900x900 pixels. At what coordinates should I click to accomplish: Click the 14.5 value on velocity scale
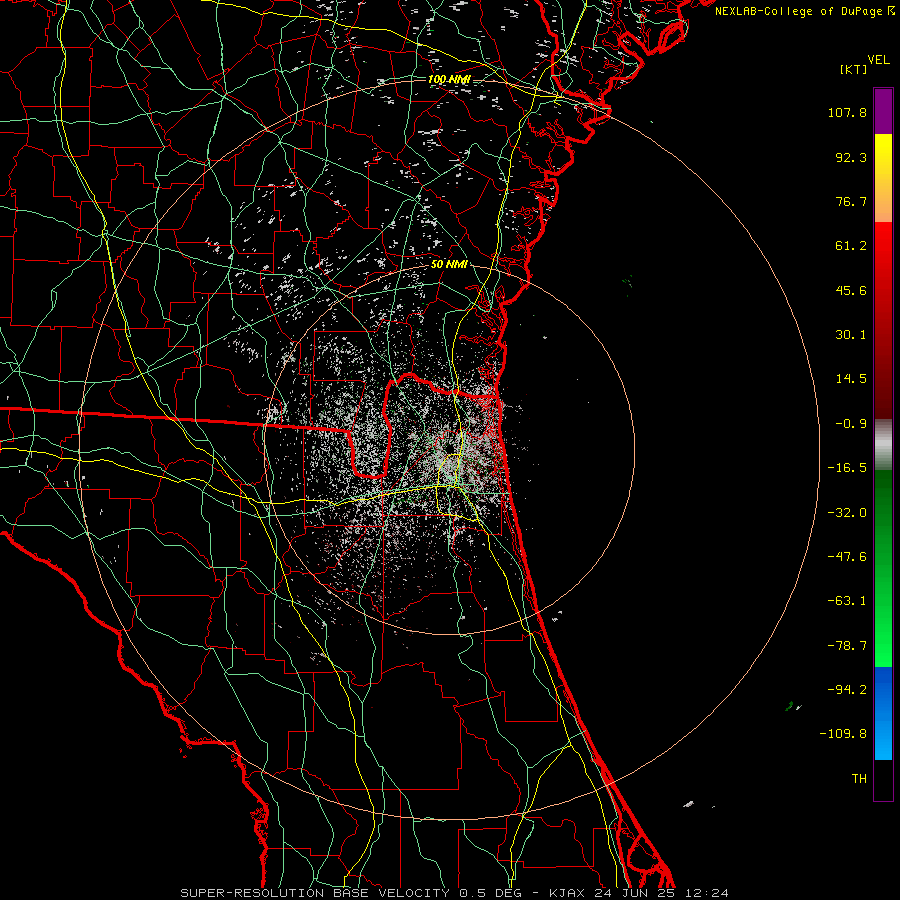[x=851, y=379]
